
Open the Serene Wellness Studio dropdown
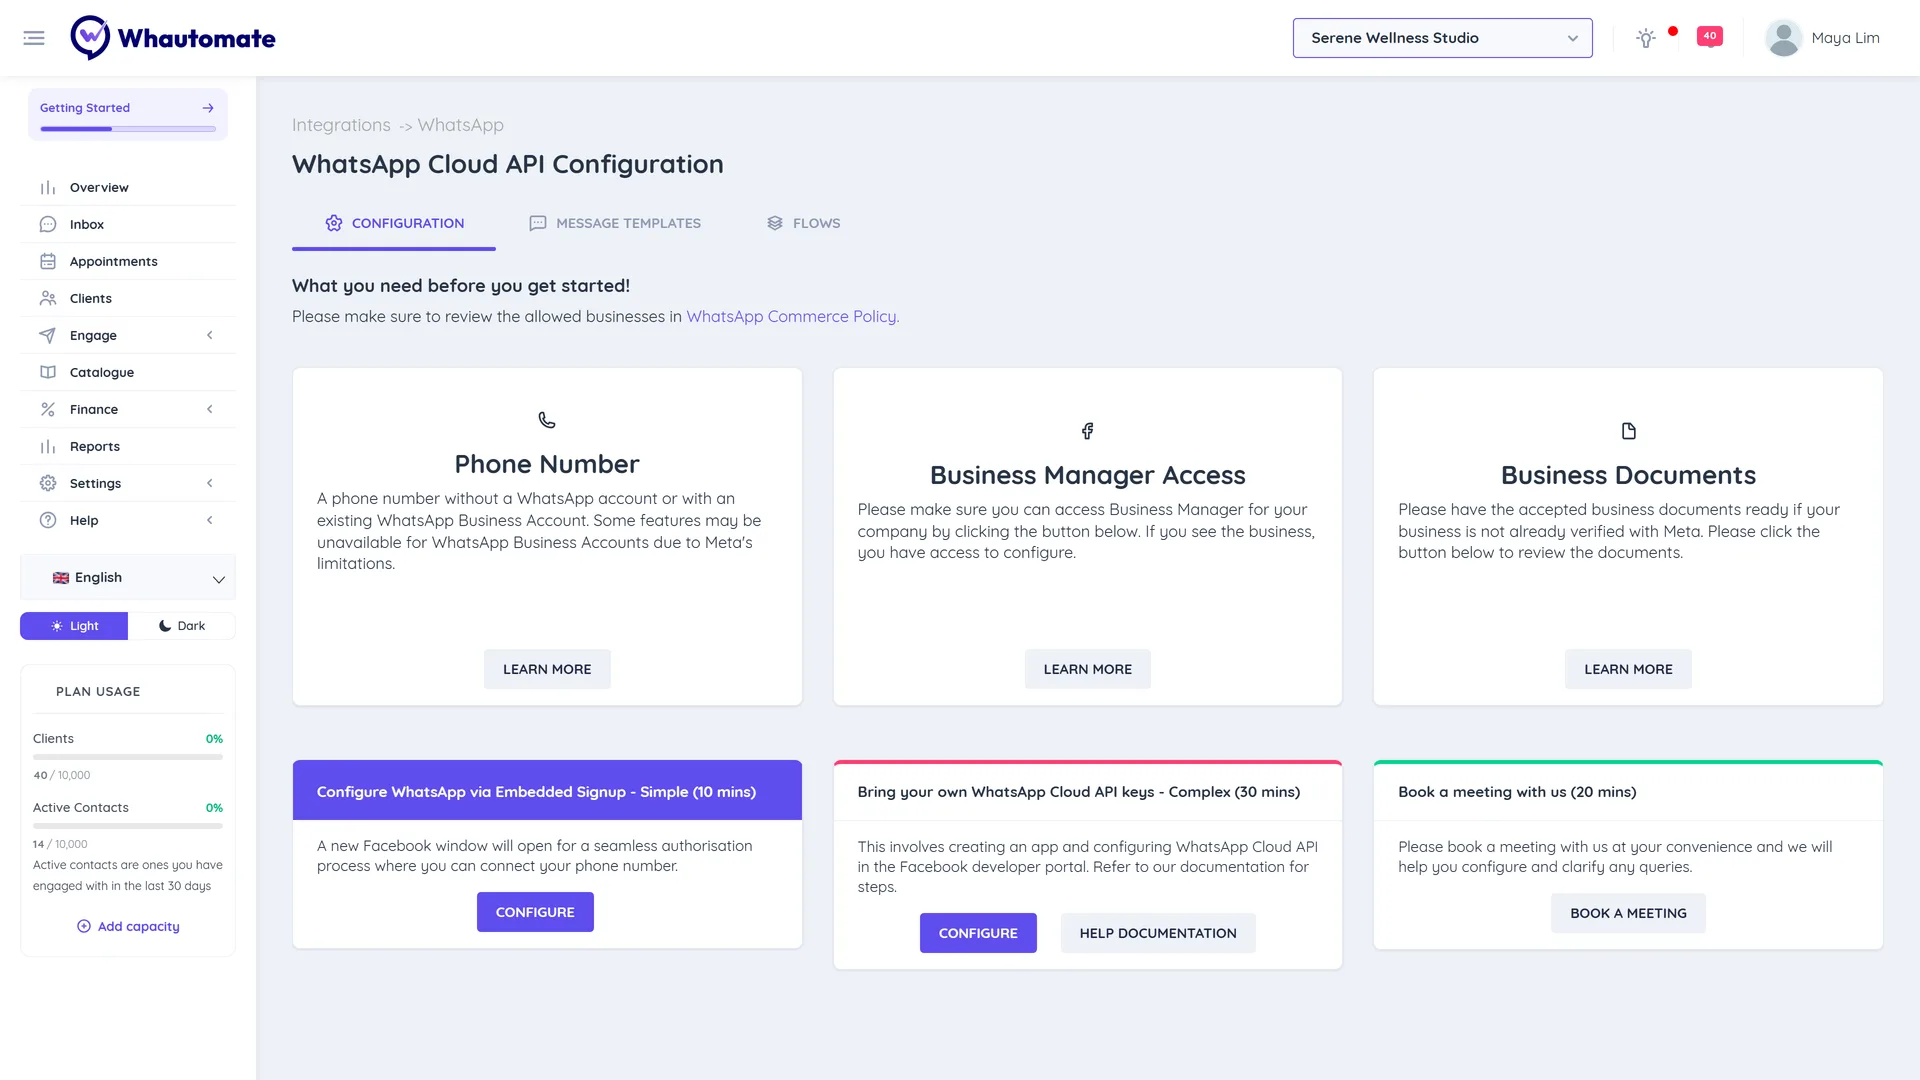point(1442,38)
